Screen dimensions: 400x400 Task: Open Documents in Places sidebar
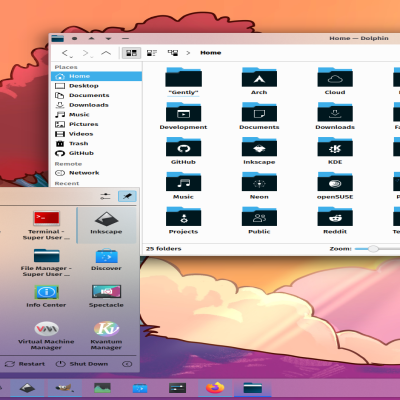click(x=96, y=95)
